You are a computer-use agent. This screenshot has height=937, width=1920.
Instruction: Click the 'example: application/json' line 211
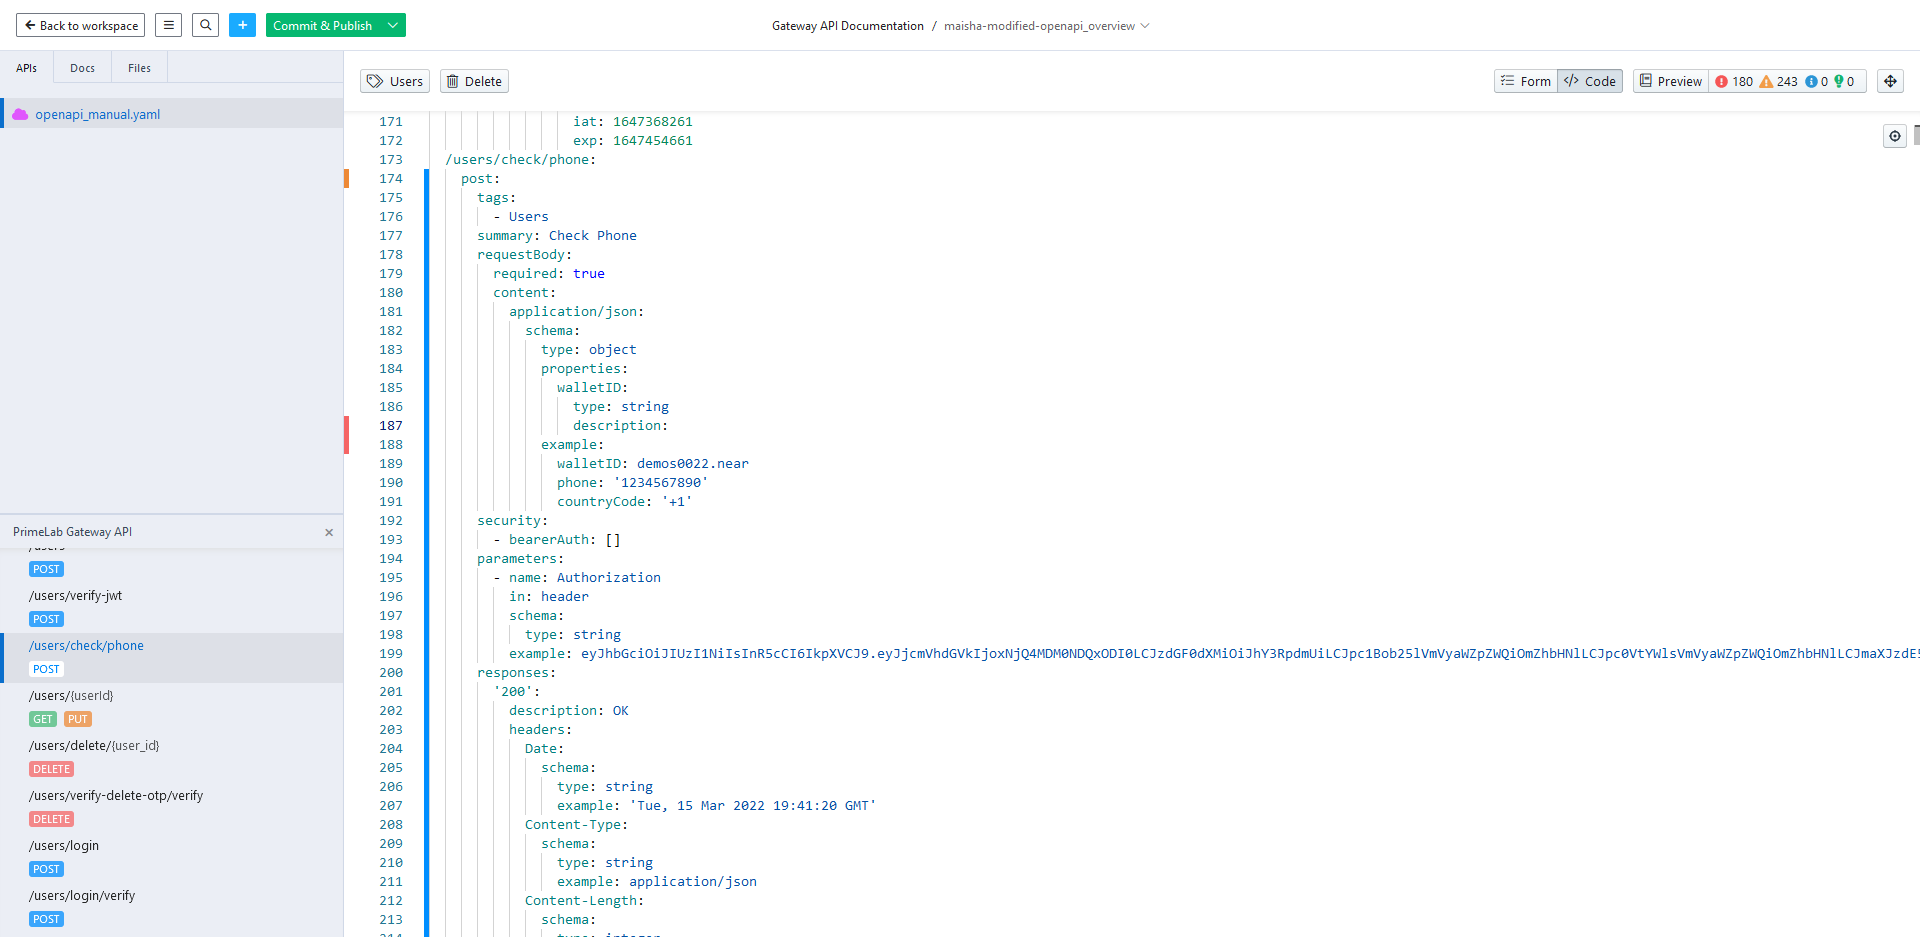[x=657, y=882]
